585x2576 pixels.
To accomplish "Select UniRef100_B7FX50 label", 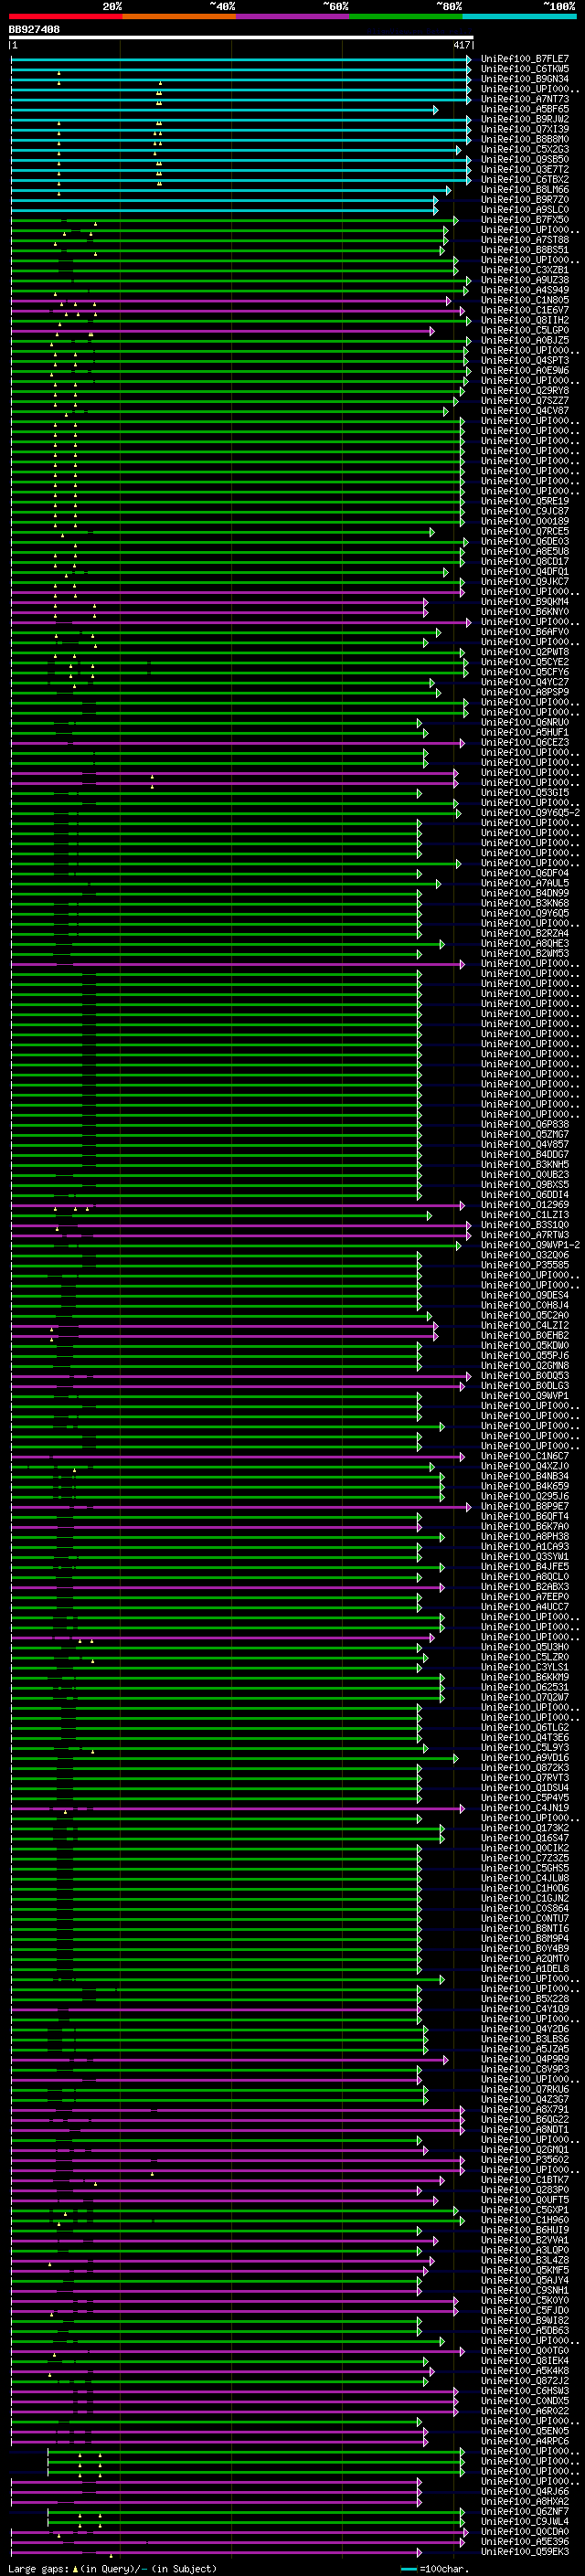I will pos(525,219).
